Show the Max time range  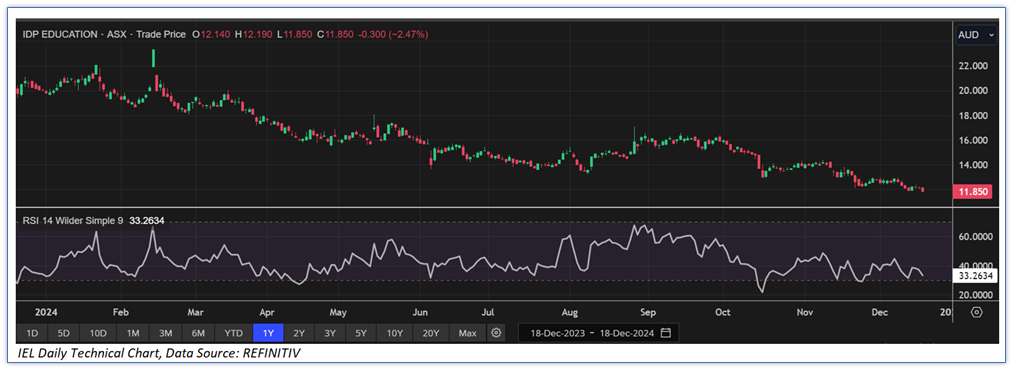coord(467,333)
